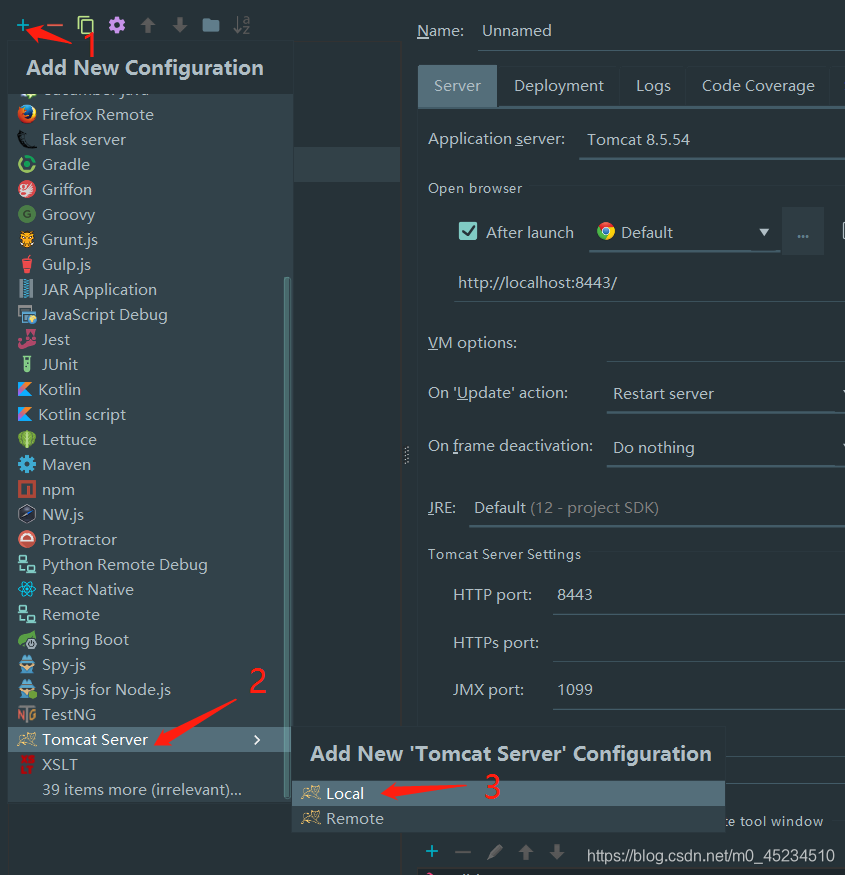
Task: Open the JRE Default project SDK combo box
Action: point(656,508)
